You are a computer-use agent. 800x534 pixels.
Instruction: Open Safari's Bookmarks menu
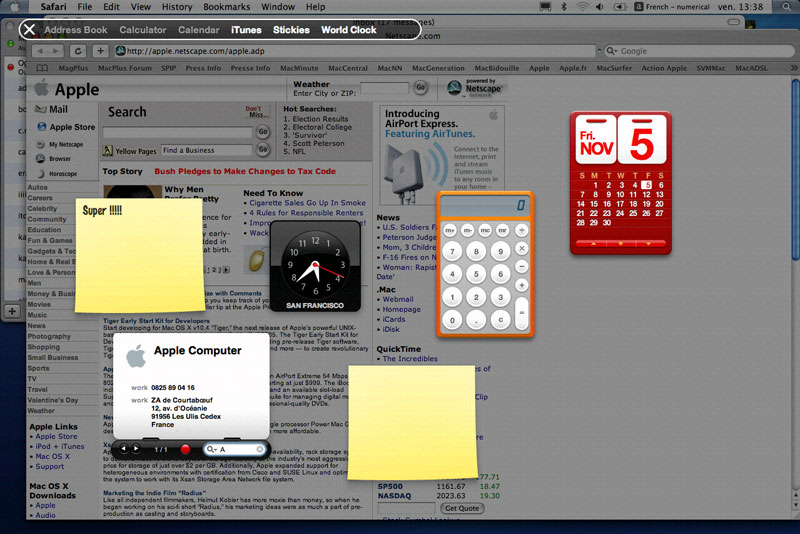[227, 7]
